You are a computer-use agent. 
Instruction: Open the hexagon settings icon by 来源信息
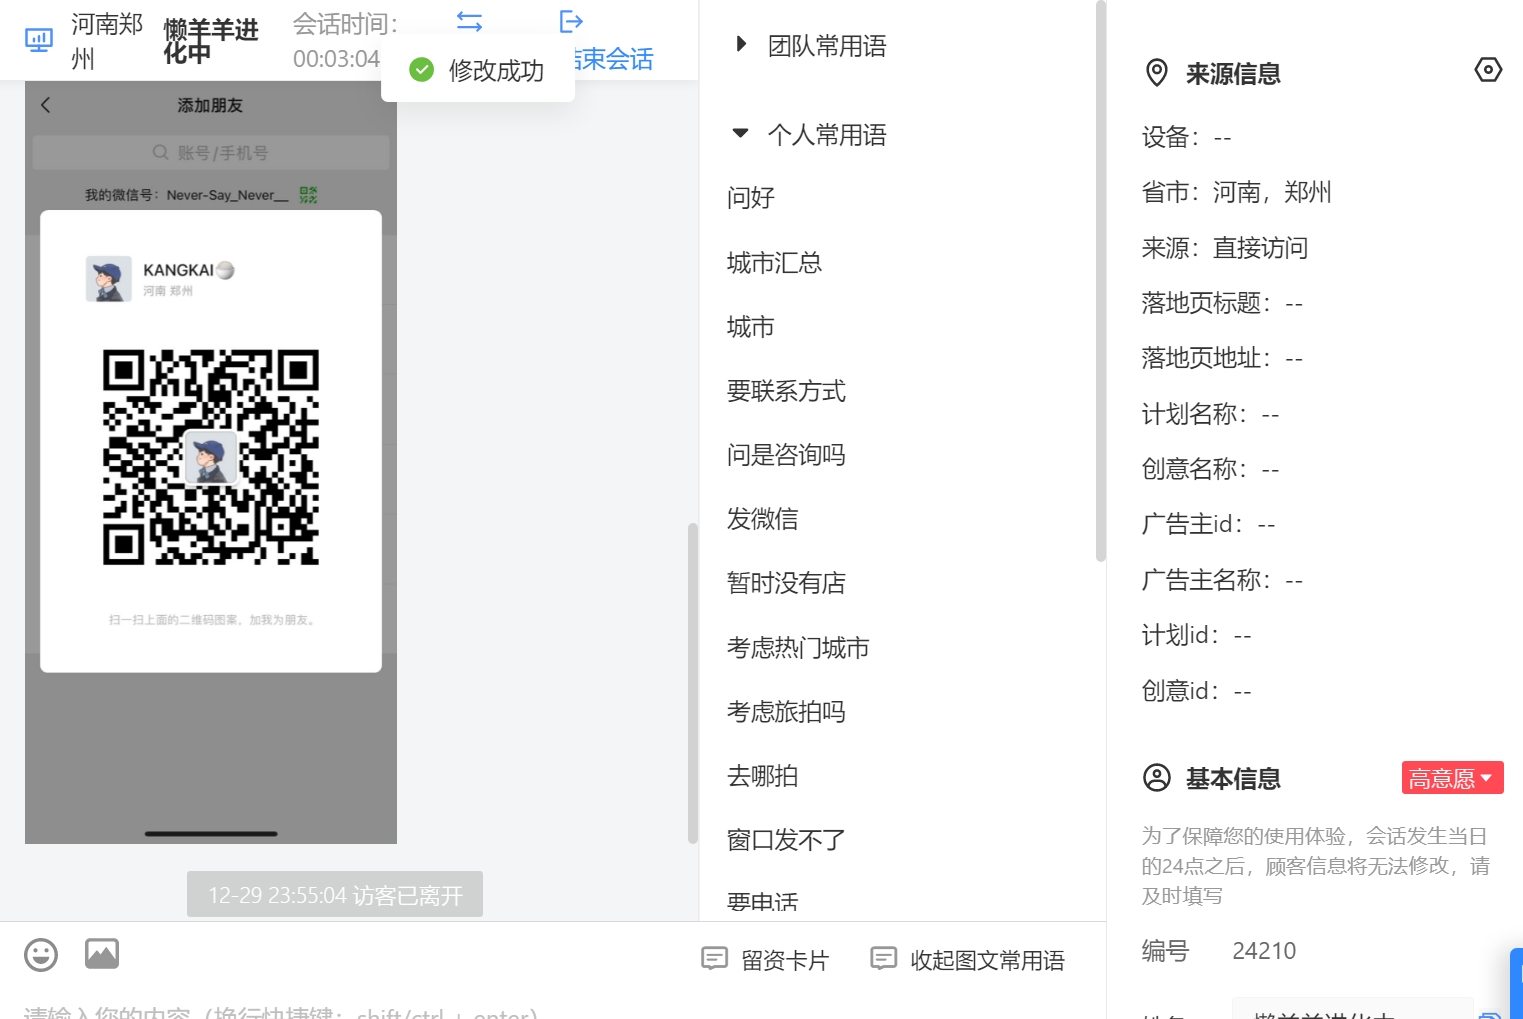[1488, 70]
